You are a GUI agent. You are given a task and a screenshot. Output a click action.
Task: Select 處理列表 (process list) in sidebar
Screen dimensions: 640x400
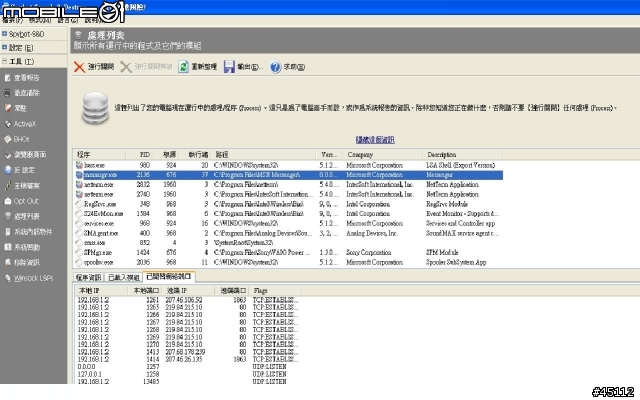click(x=22, y=216)
